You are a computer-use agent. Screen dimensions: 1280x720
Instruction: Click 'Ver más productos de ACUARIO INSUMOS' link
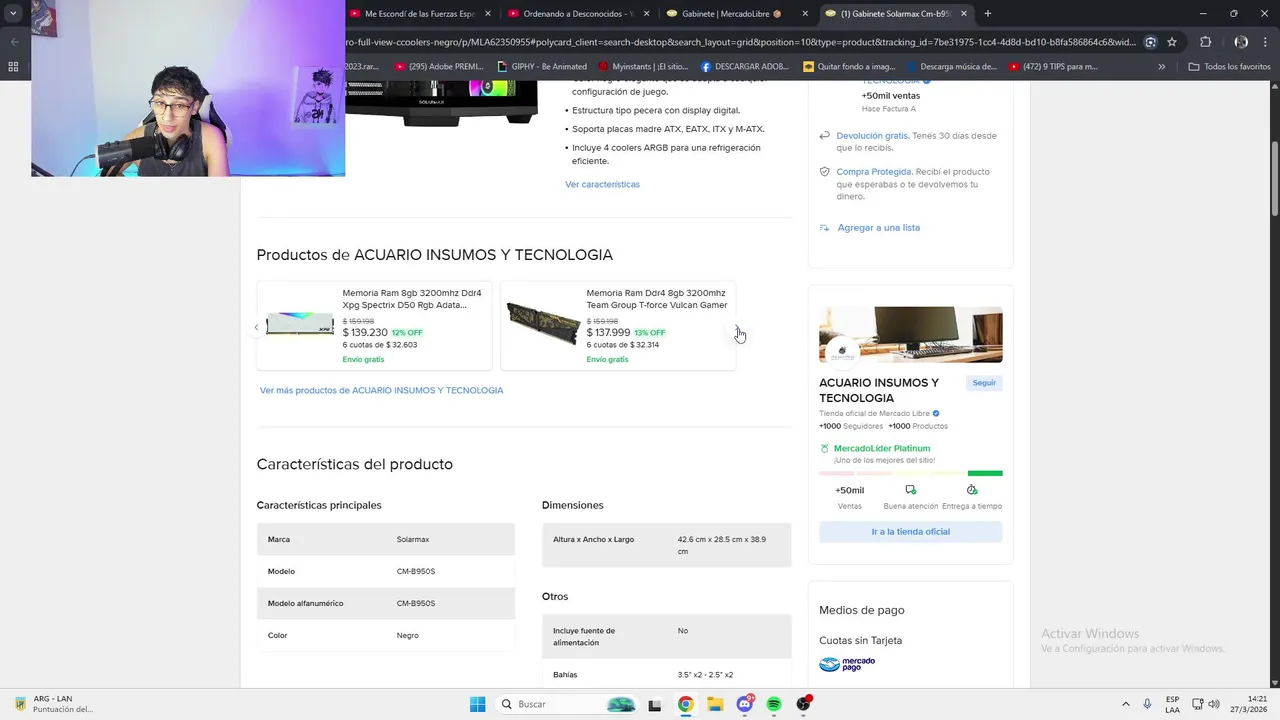(381, 390)
